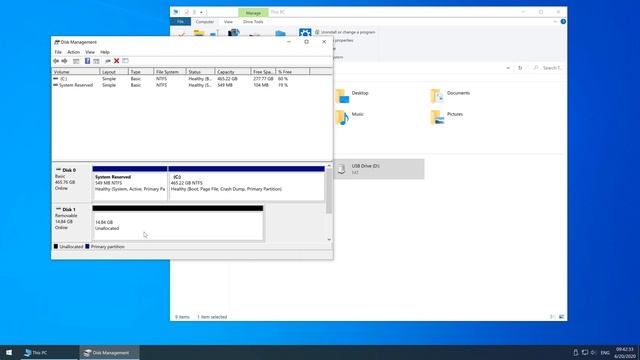
Task: Click the Windows Start button
Action: tap(9, 353)
